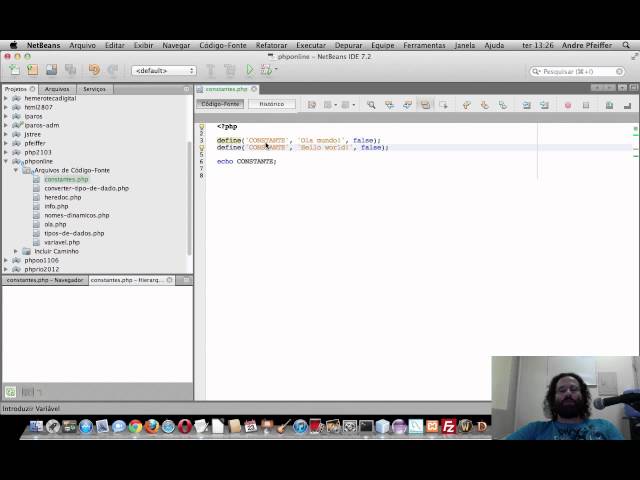Screen dimensions: 640x480
Task: Select the constantes.php editor tab
Action: coord(226,89)
